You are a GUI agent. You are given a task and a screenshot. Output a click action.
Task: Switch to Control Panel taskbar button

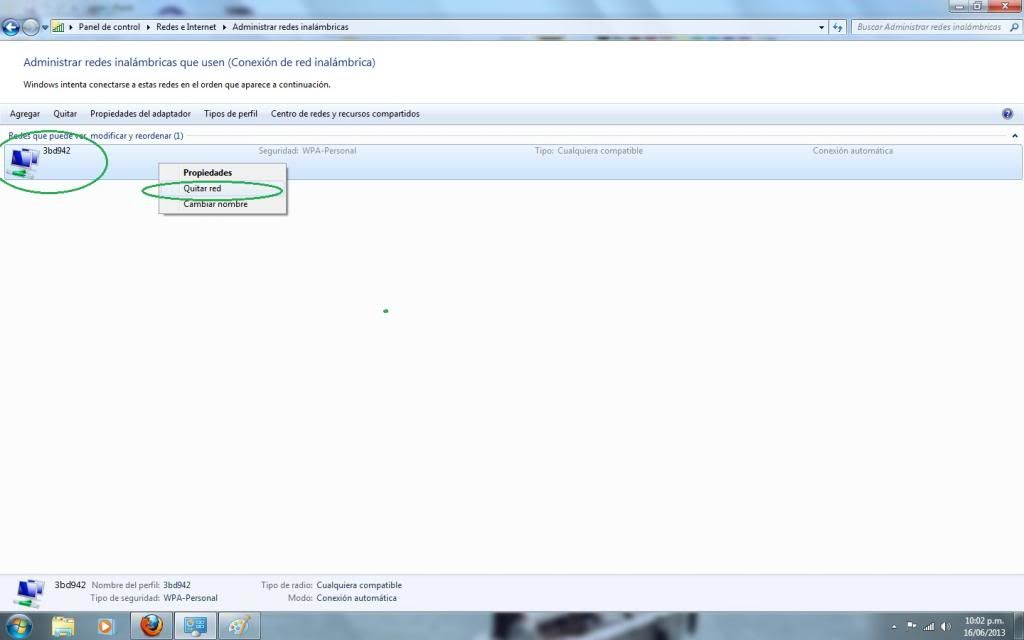[x=195, y=626]
